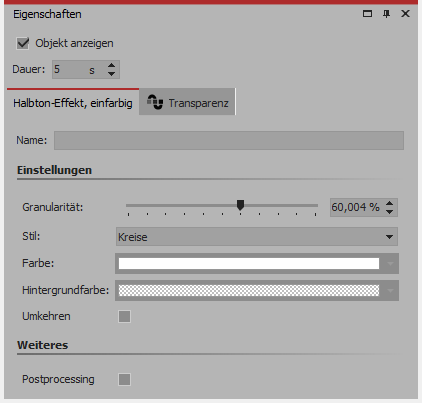The height and width of the screenshot is (403, 422).
Task: Click the Eigenschaften panel title
Action: [x=47, y=14]
